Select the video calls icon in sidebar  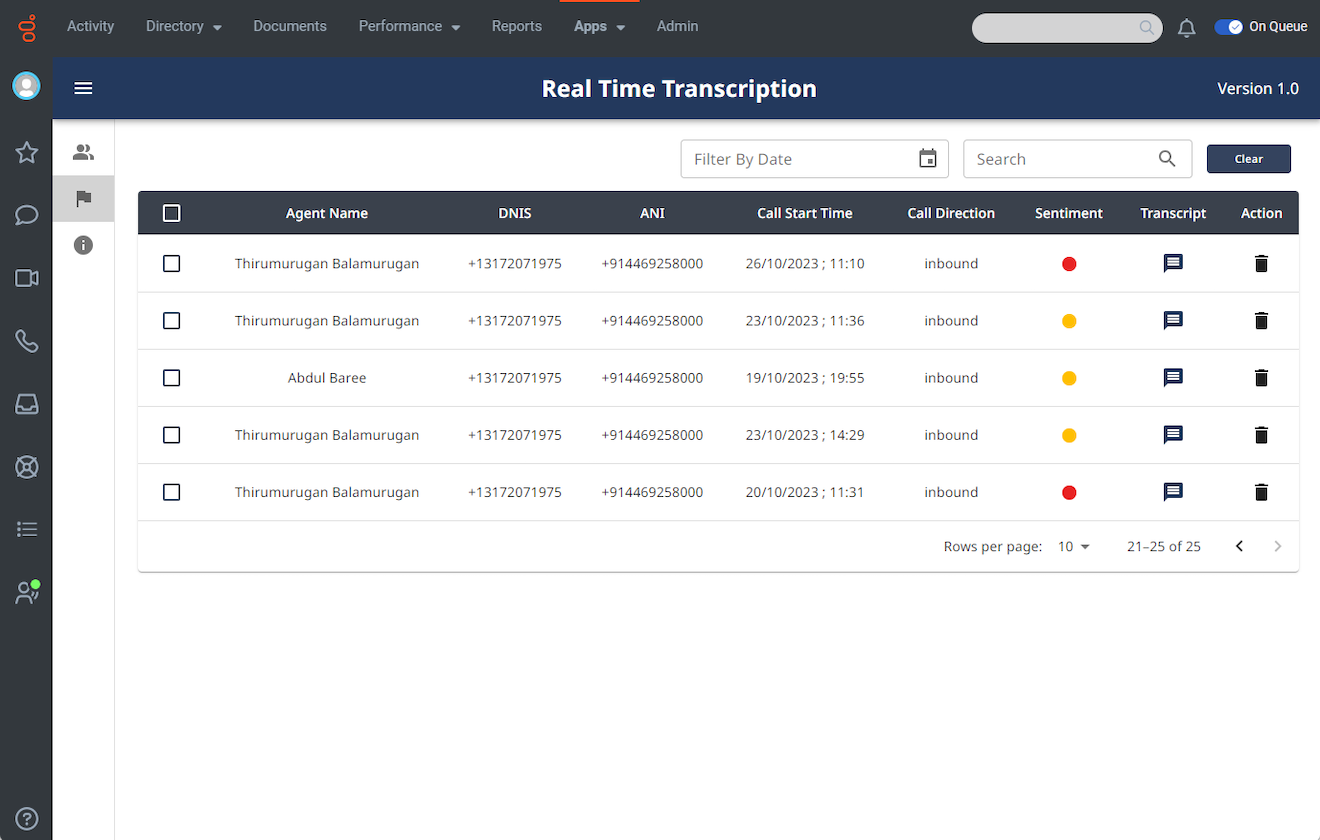[x=26, y=278]
